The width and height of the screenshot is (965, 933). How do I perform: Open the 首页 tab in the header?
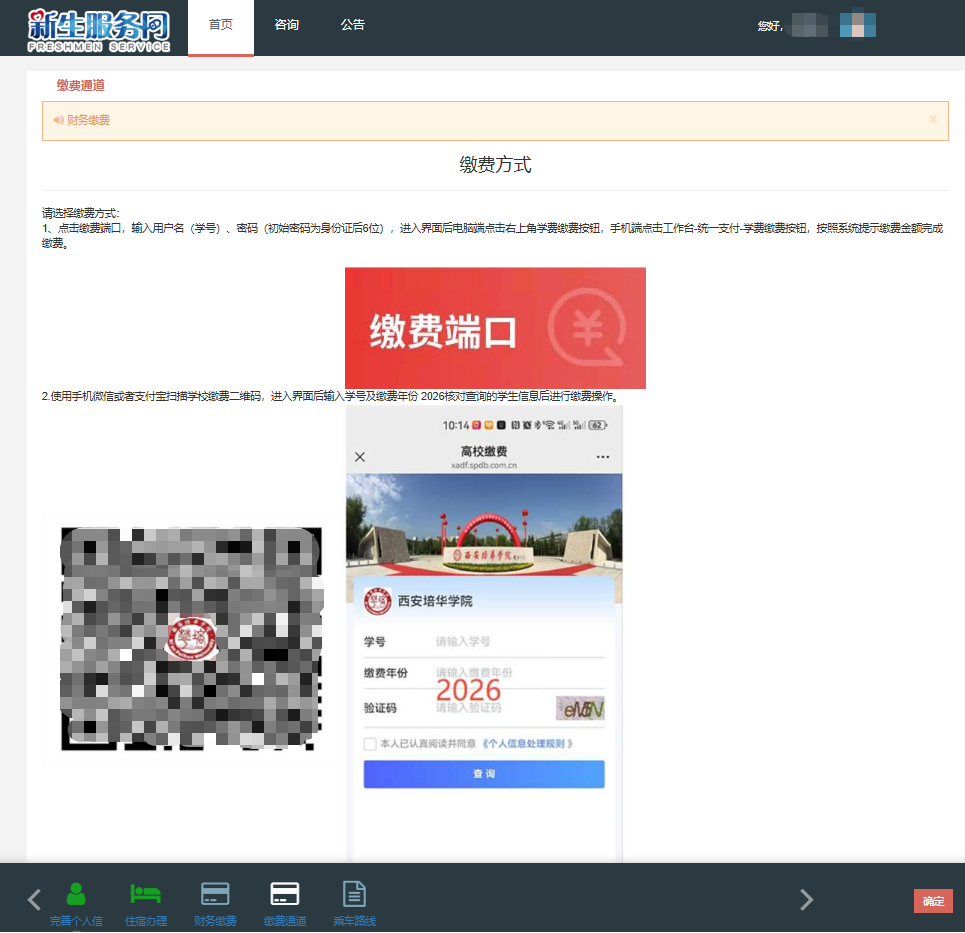coord(220,27)
